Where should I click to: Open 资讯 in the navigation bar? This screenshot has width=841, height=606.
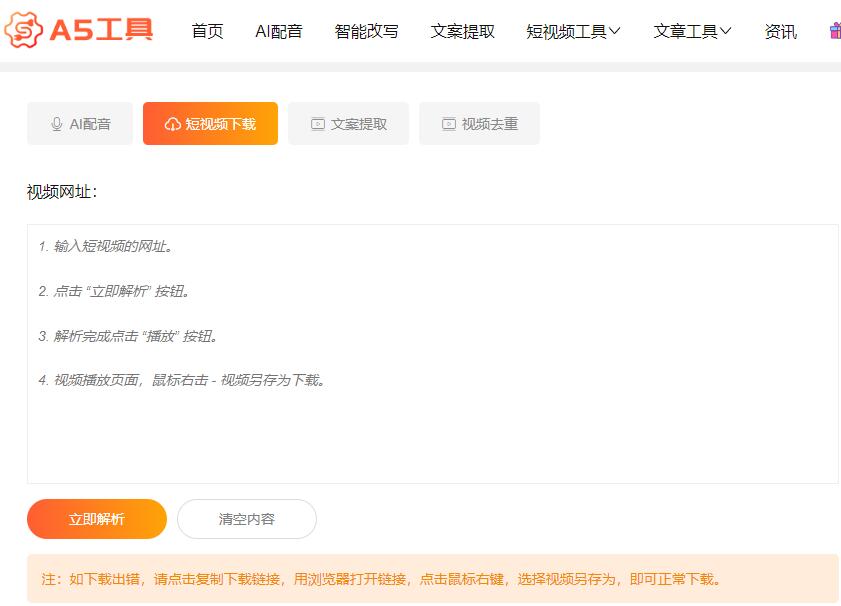pyautogui.click(x=780, y=31)
